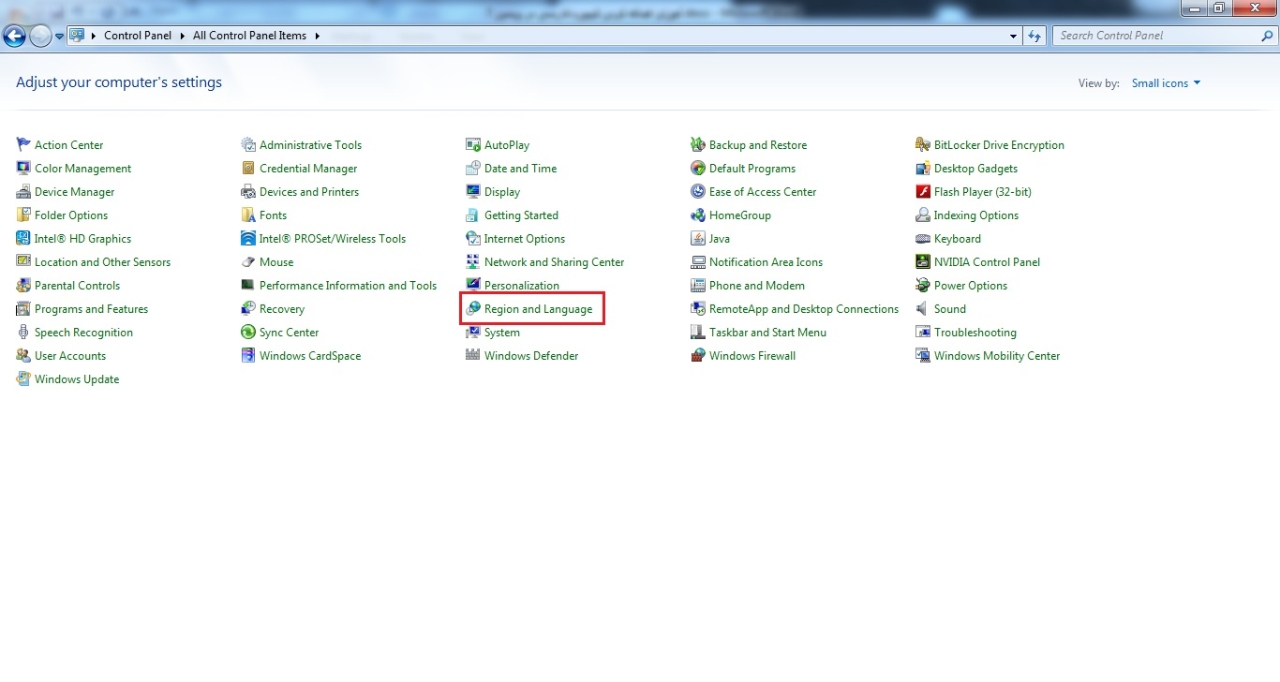This screenshot has height=682, width=1280.
Task: Open the System link
Action: pos(502,333)
